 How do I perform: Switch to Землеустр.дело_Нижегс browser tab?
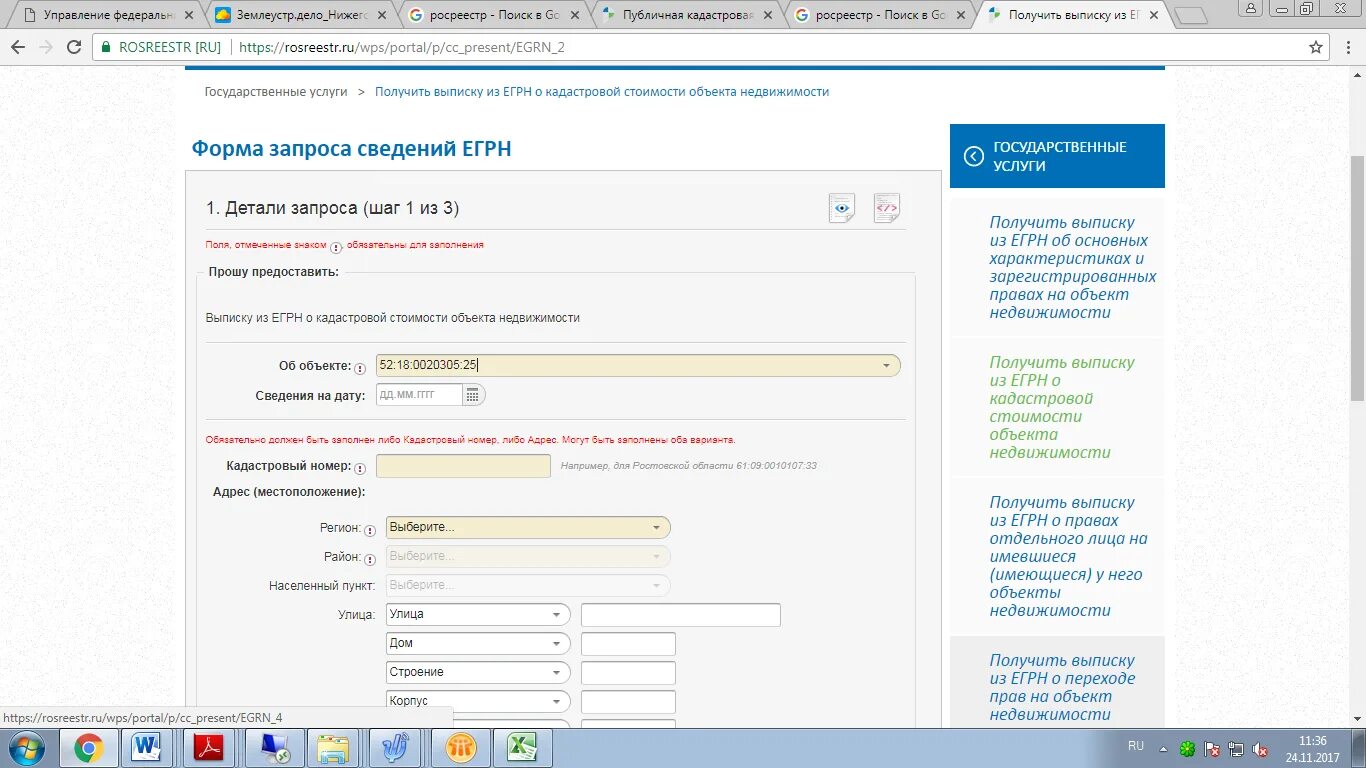coord(300,15)
